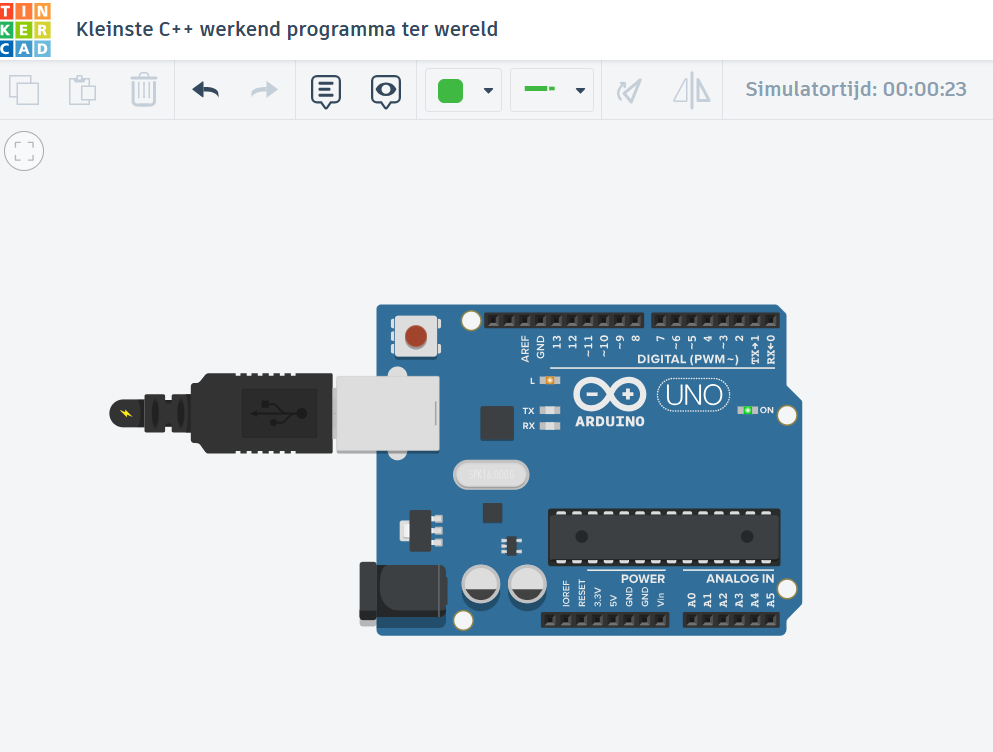The image size is (993, 752).
Task: Click the rotate component icon
Action: [629, 91]
